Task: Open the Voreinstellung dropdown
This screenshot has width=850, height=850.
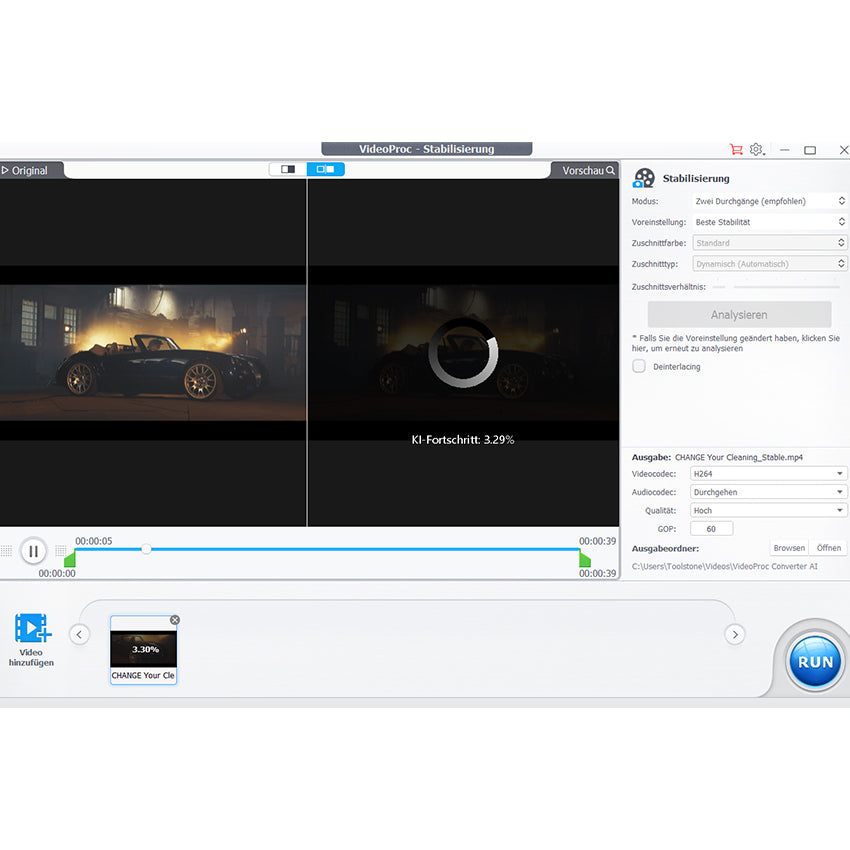Action: tap(769, 221)
